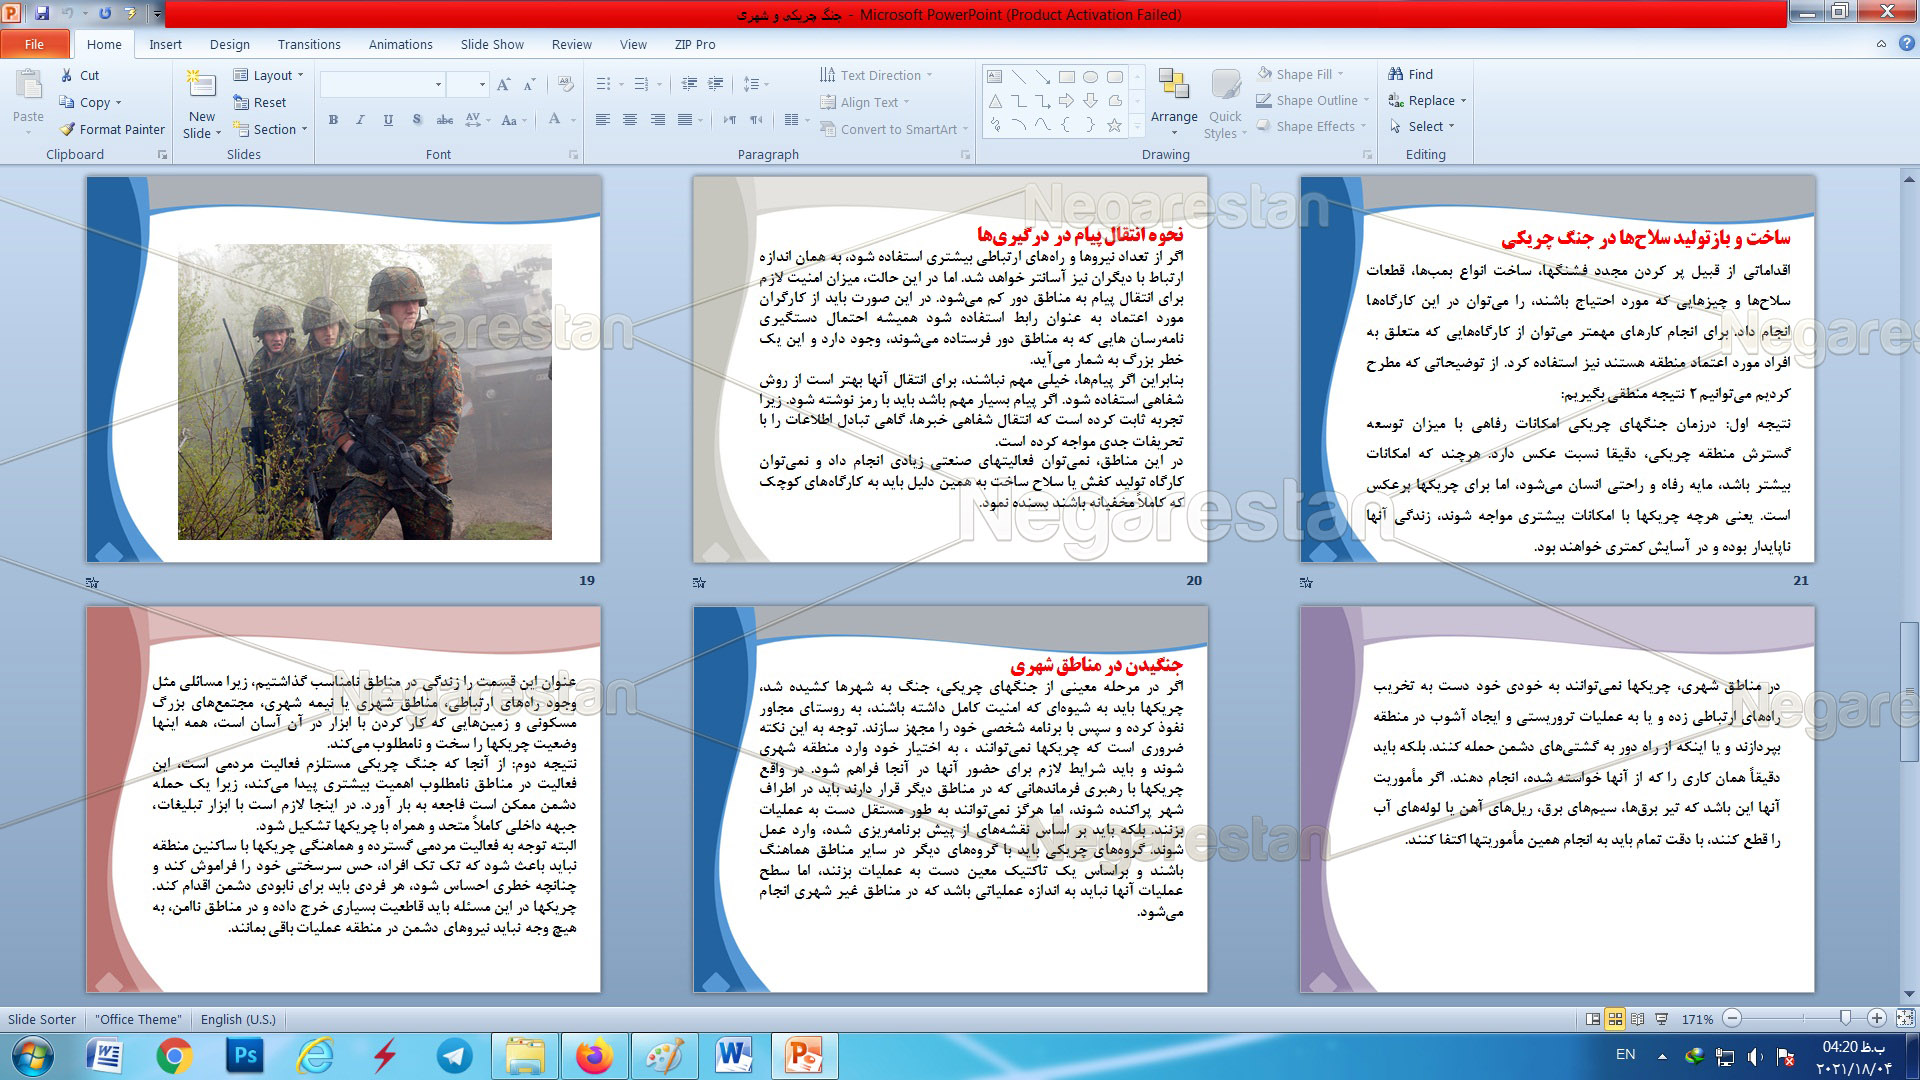Open the Transitions tab
The width and height of the screenshot is (1920, 1080).
[x=309, y=44]
